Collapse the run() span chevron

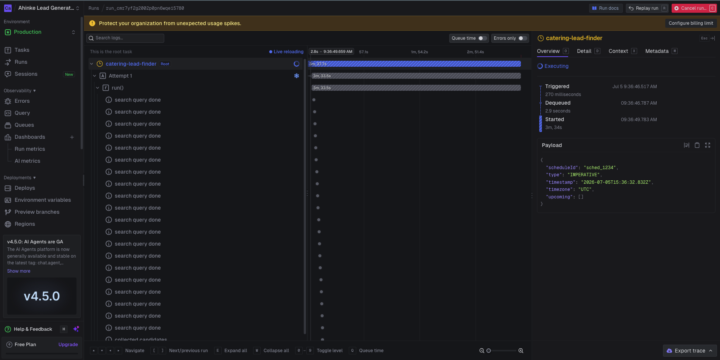coord(97,88)
